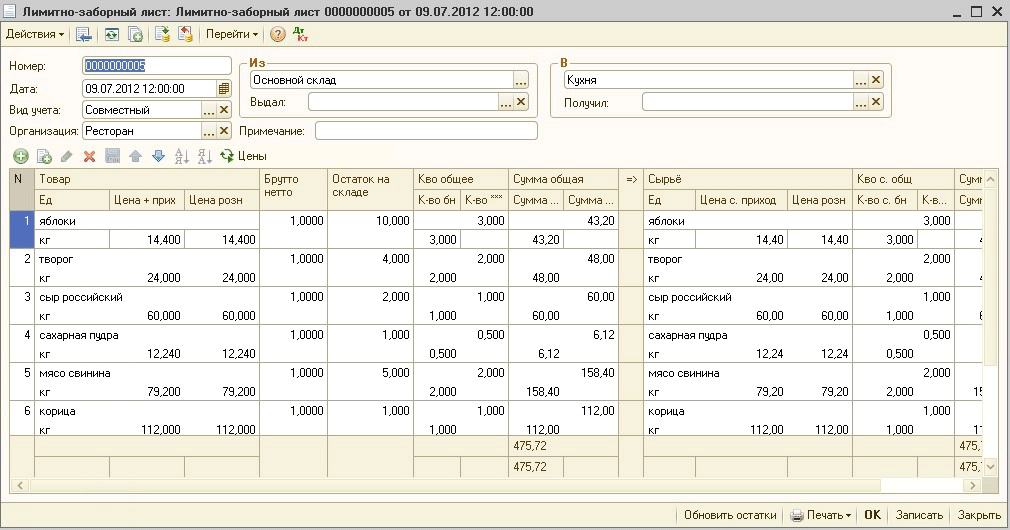The height and width of the screenshot is (530, 1010).
Task: Click the Обновить остатки button
Action: click(x=730, y=515)
